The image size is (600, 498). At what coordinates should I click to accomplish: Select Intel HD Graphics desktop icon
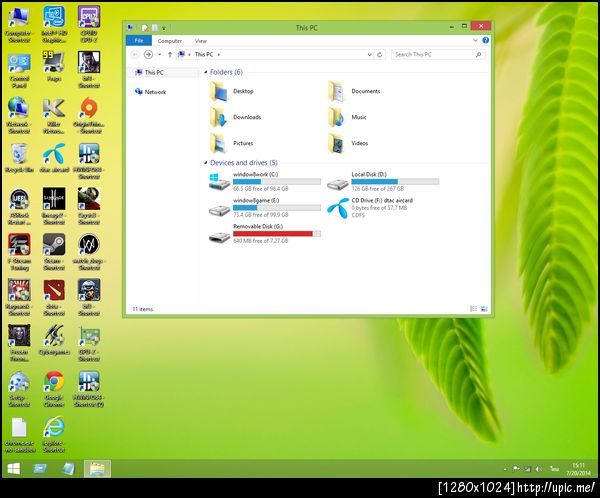54,25
